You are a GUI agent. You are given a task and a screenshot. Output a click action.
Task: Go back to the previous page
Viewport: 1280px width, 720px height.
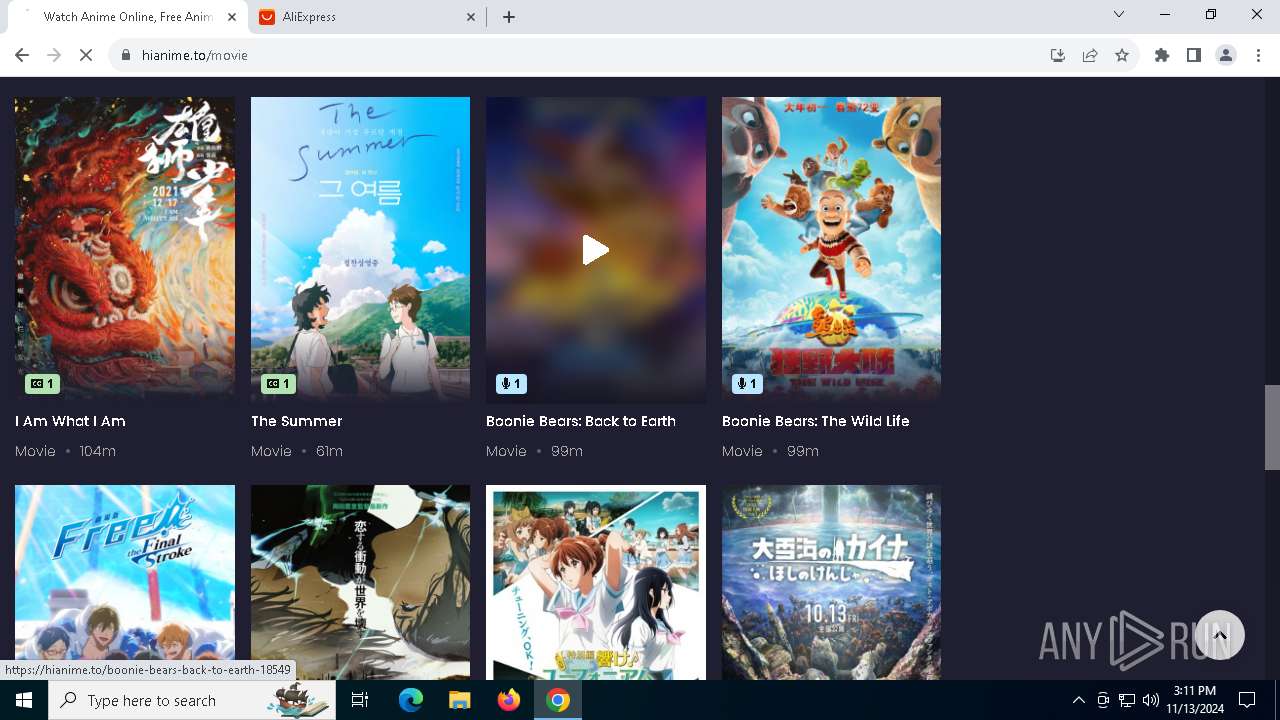click(x=22, y=55)
